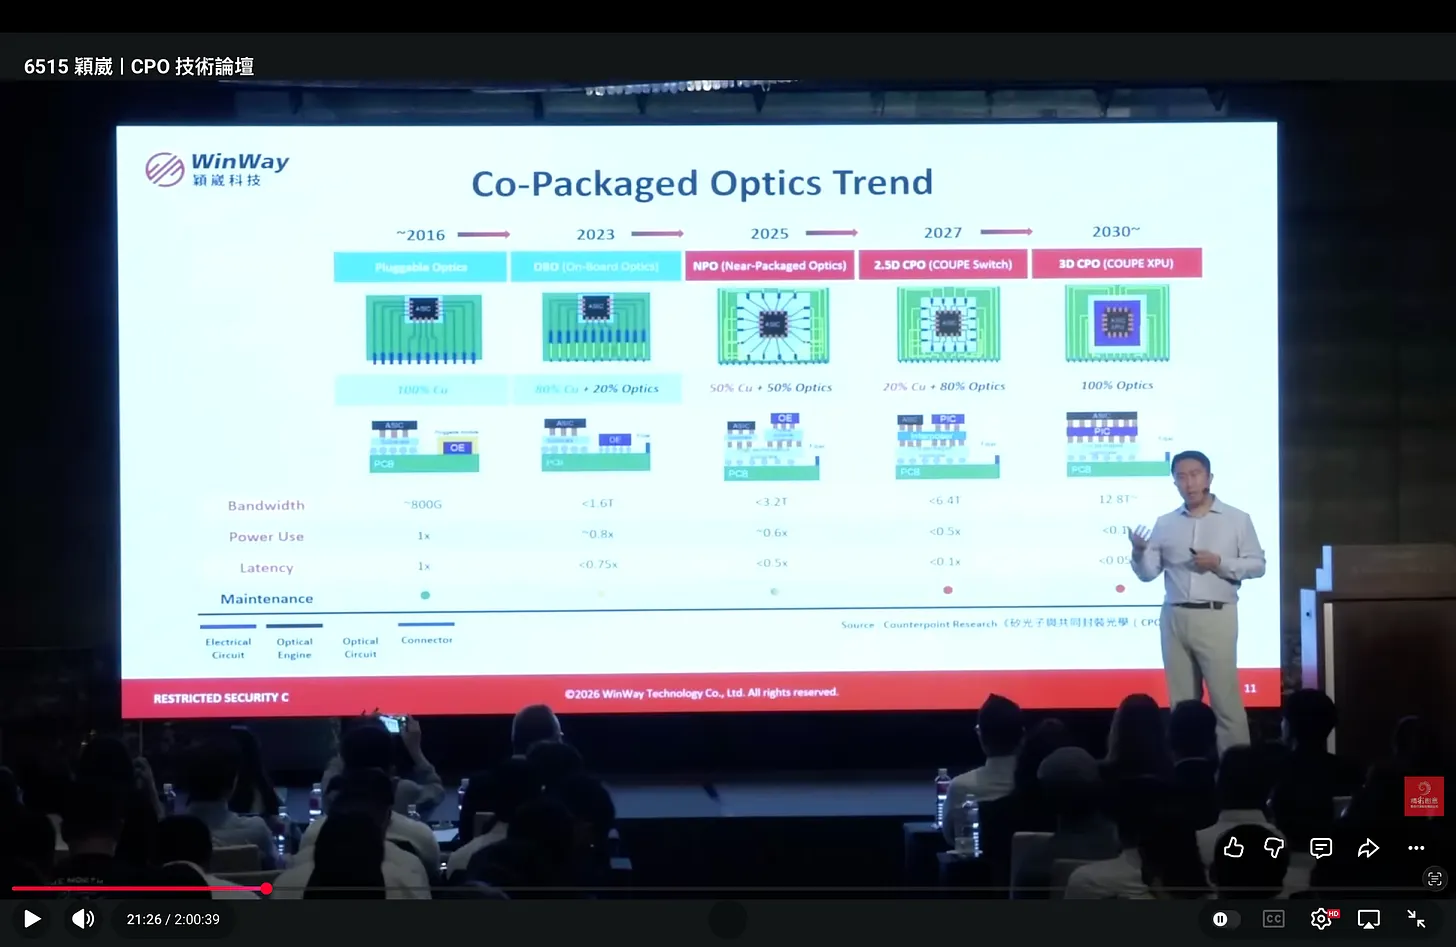
Task: Play the paused video
Action: pos(32,918)
